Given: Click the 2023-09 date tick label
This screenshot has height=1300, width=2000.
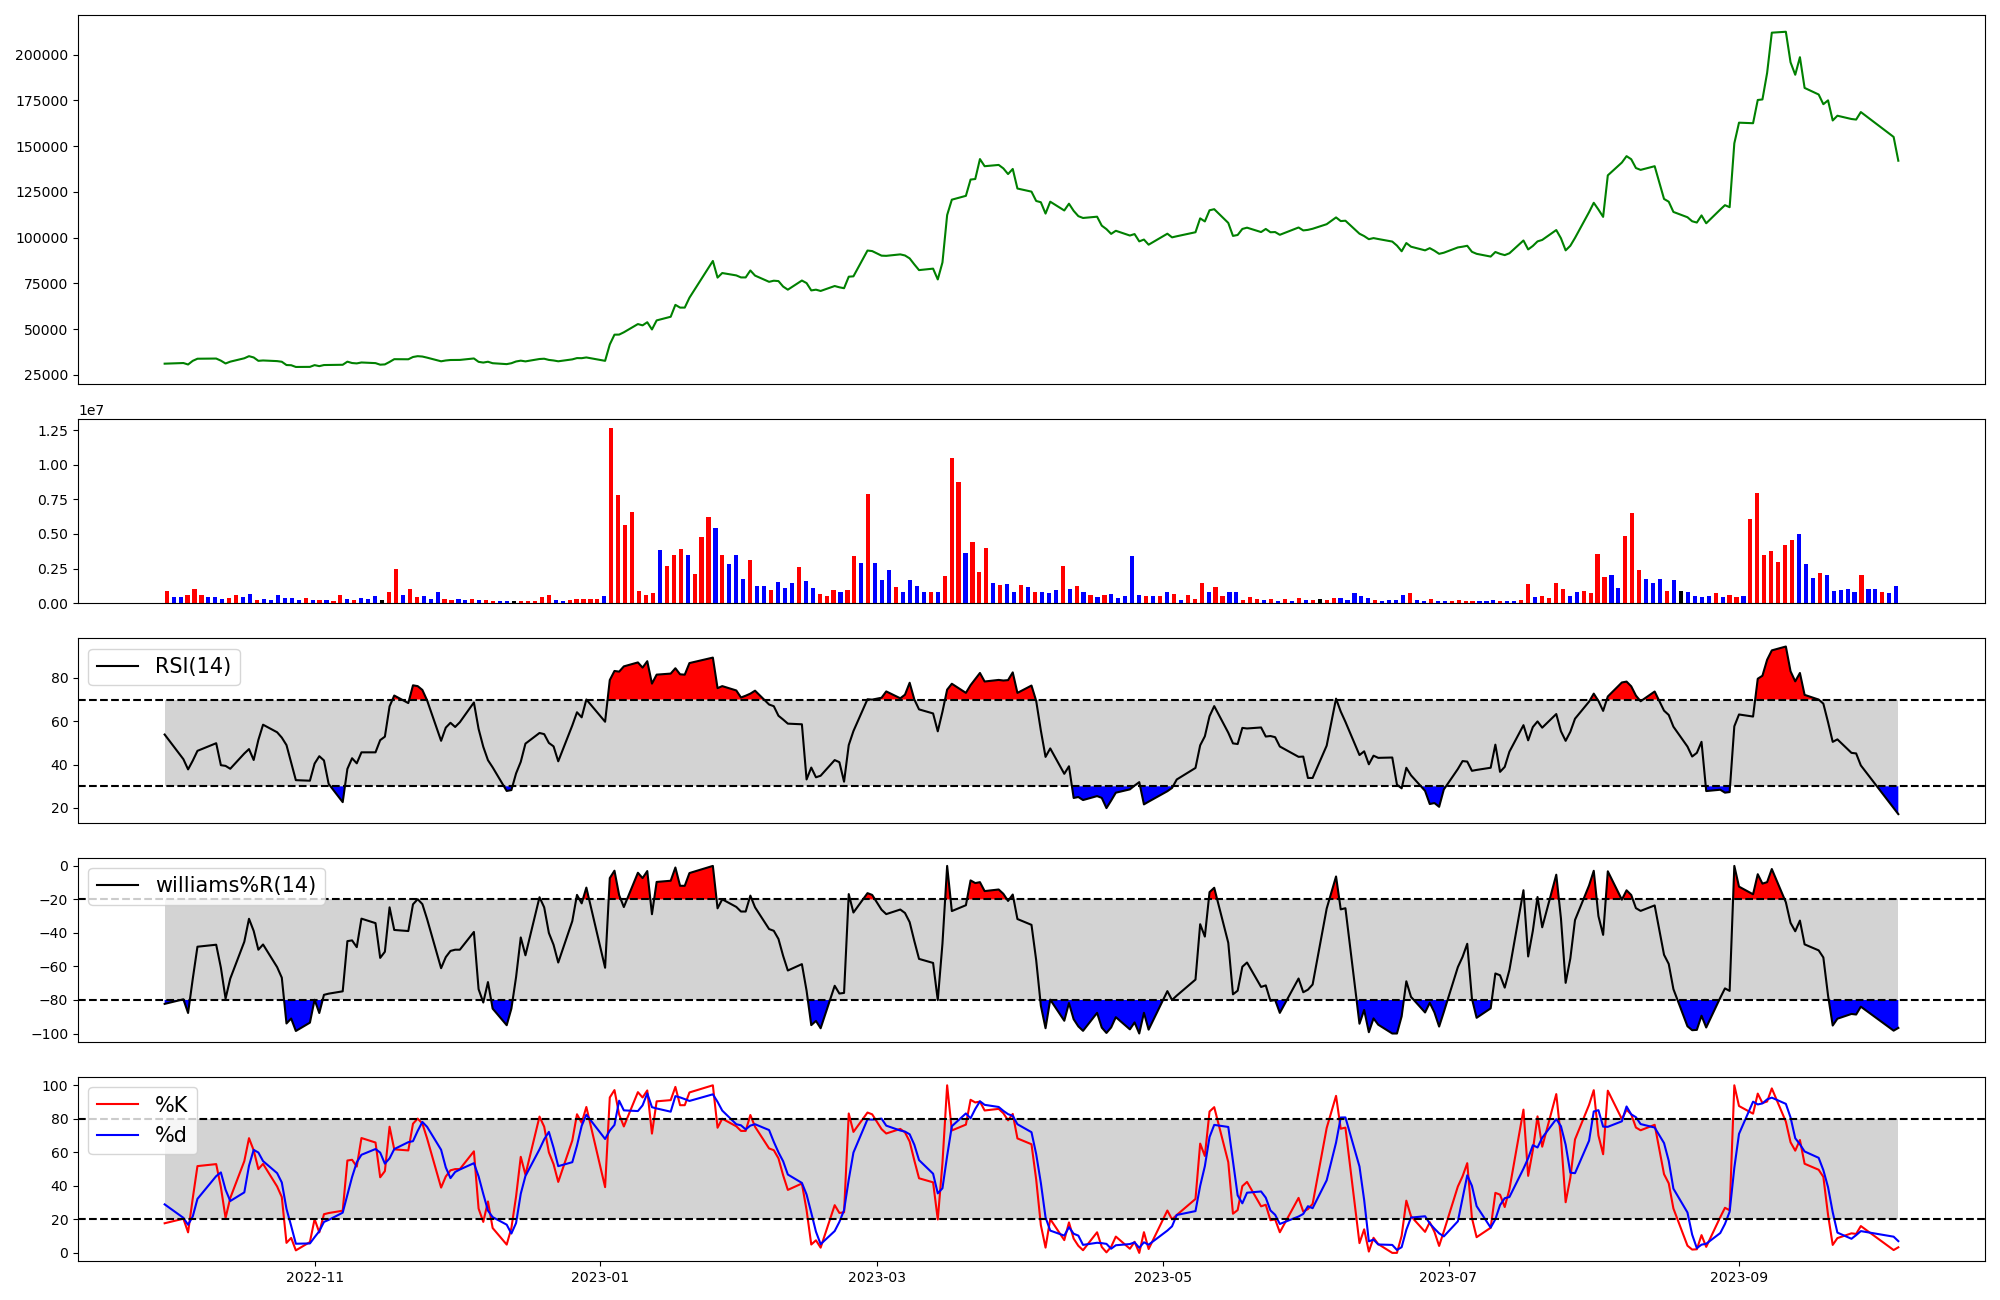Looking at the screenshot, I should (1739, 1277).
